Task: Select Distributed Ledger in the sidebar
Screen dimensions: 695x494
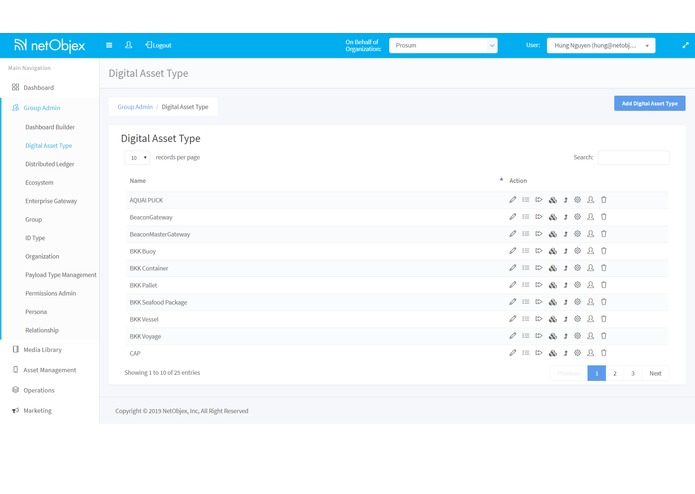Action: 50,164
